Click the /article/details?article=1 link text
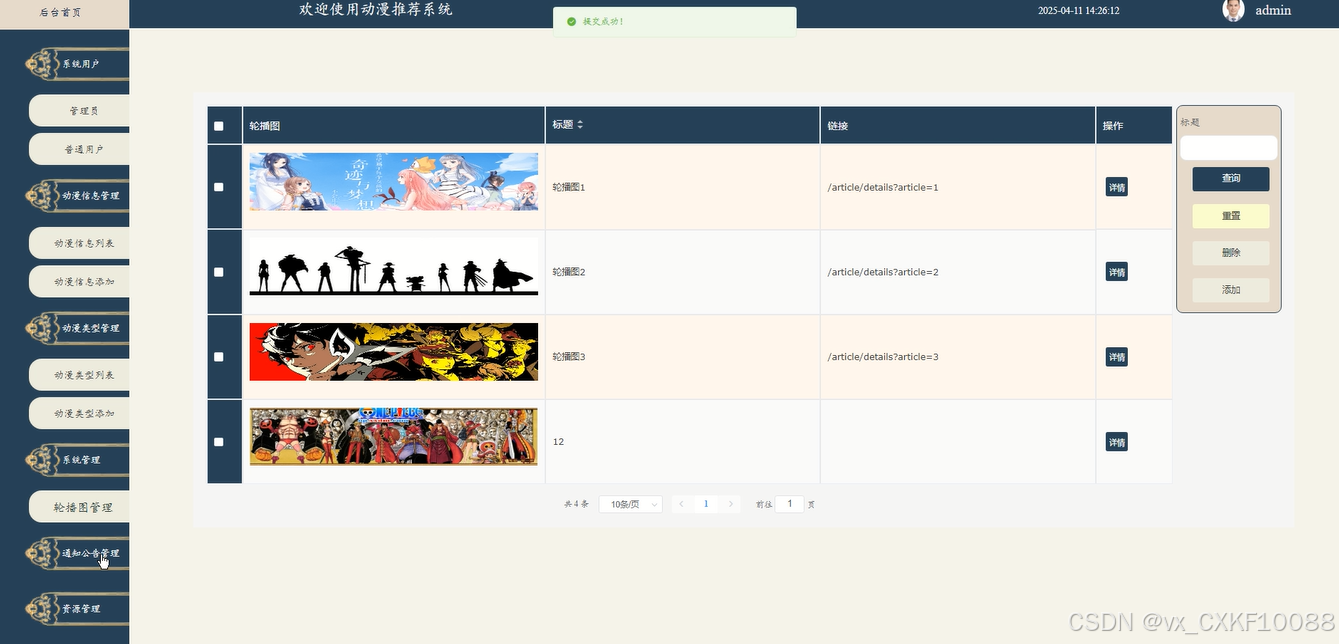 (883, 188)
